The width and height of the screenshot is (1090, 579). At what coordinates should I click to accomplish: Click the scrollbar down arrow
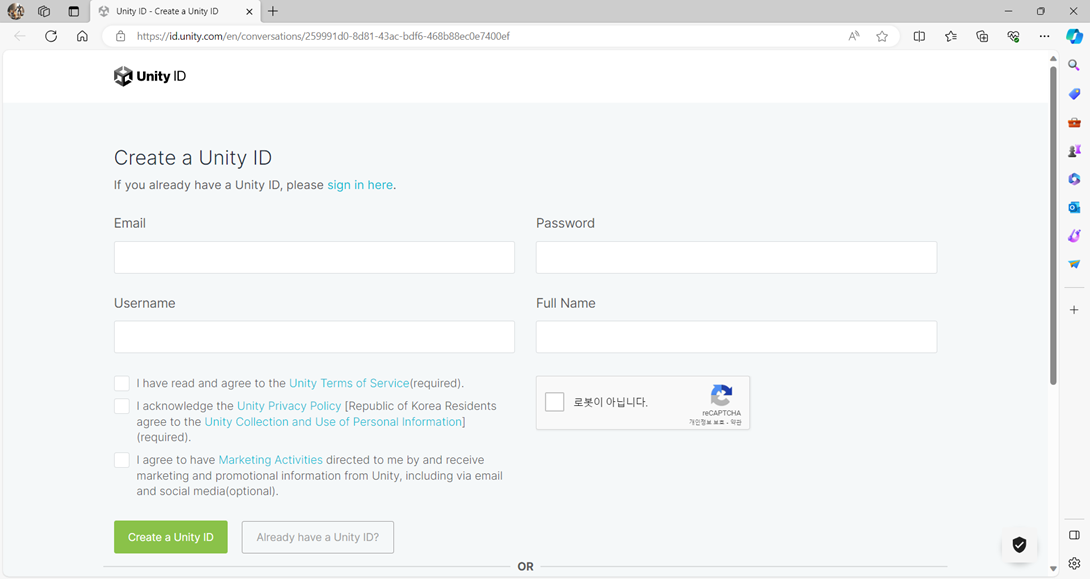coord(1053,569)
